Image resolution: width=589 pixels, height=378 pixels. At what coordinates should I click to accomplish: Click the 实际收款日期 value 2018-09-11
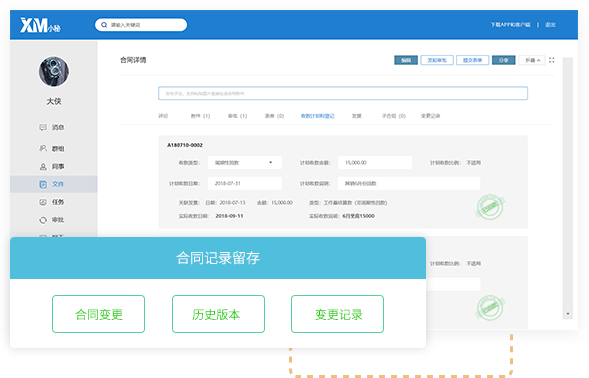pos(229,216)
